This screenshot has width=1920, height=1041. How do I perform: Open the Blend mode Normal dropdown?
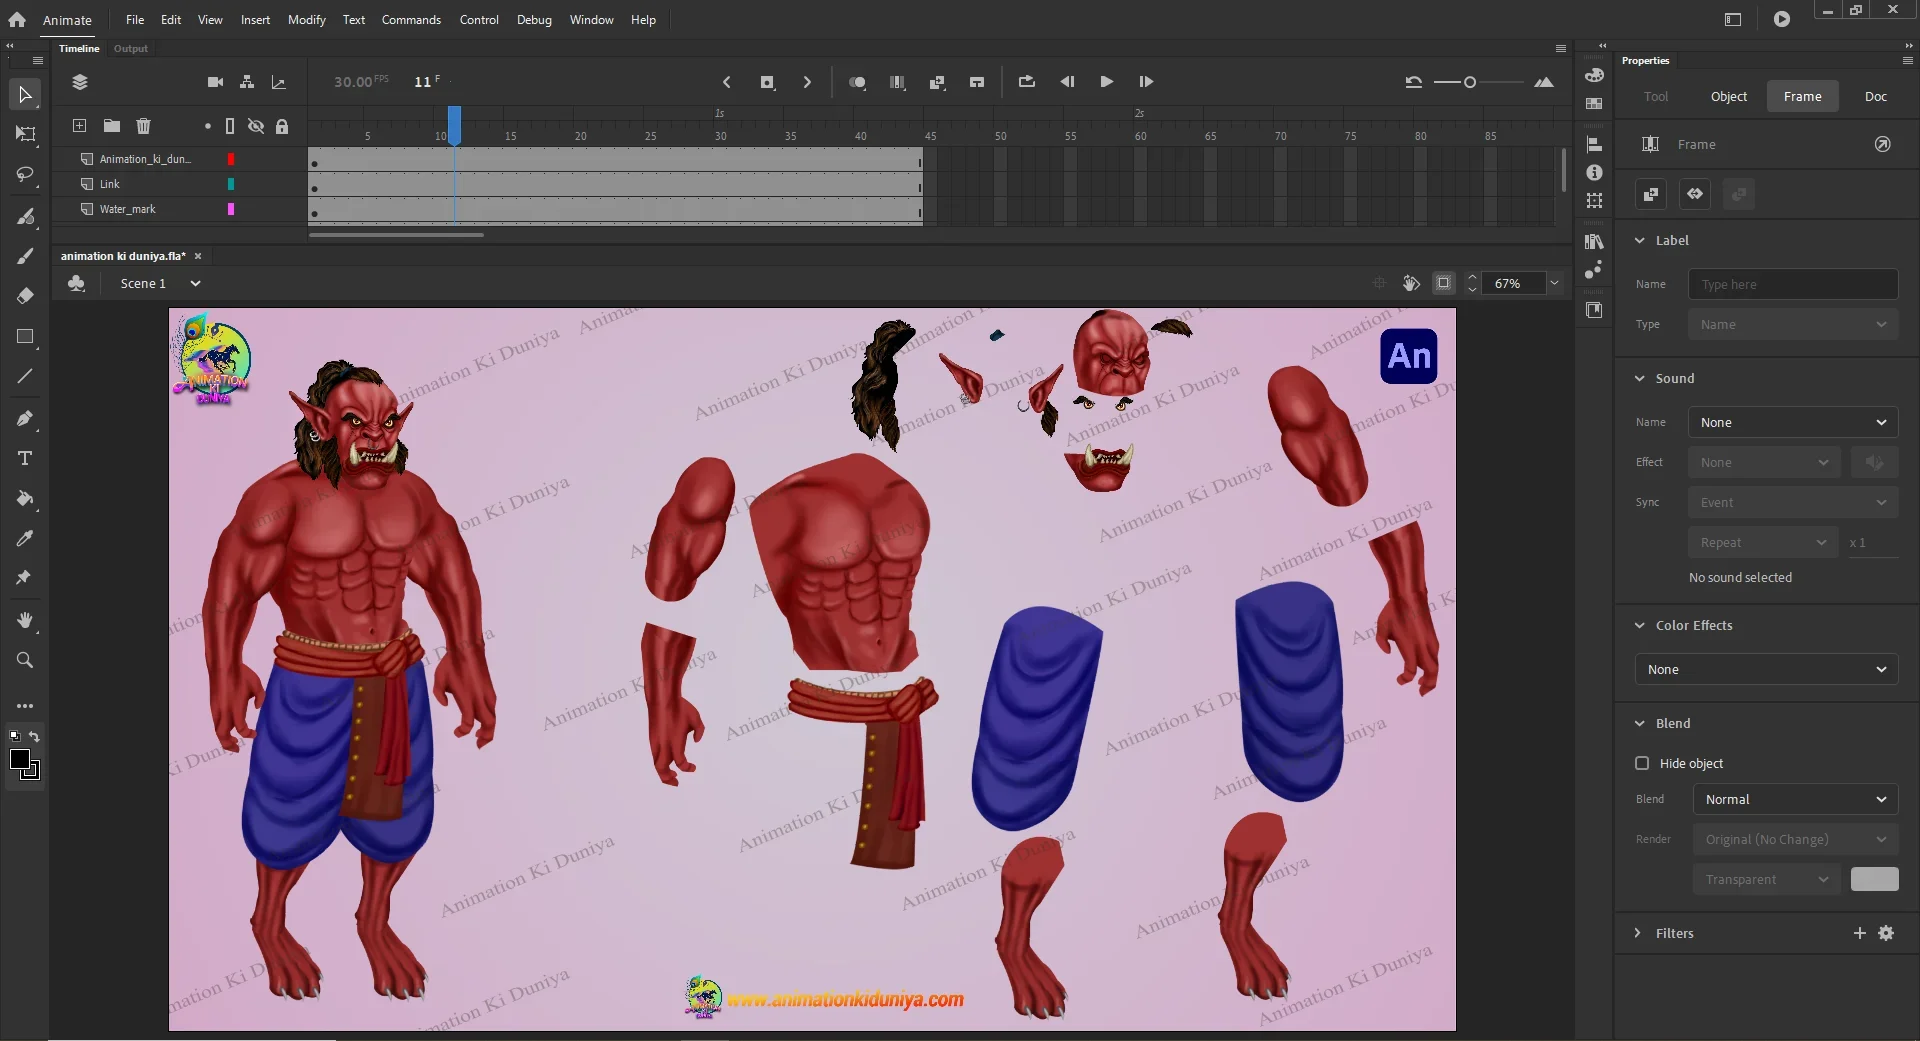(x=1794, y=799)
